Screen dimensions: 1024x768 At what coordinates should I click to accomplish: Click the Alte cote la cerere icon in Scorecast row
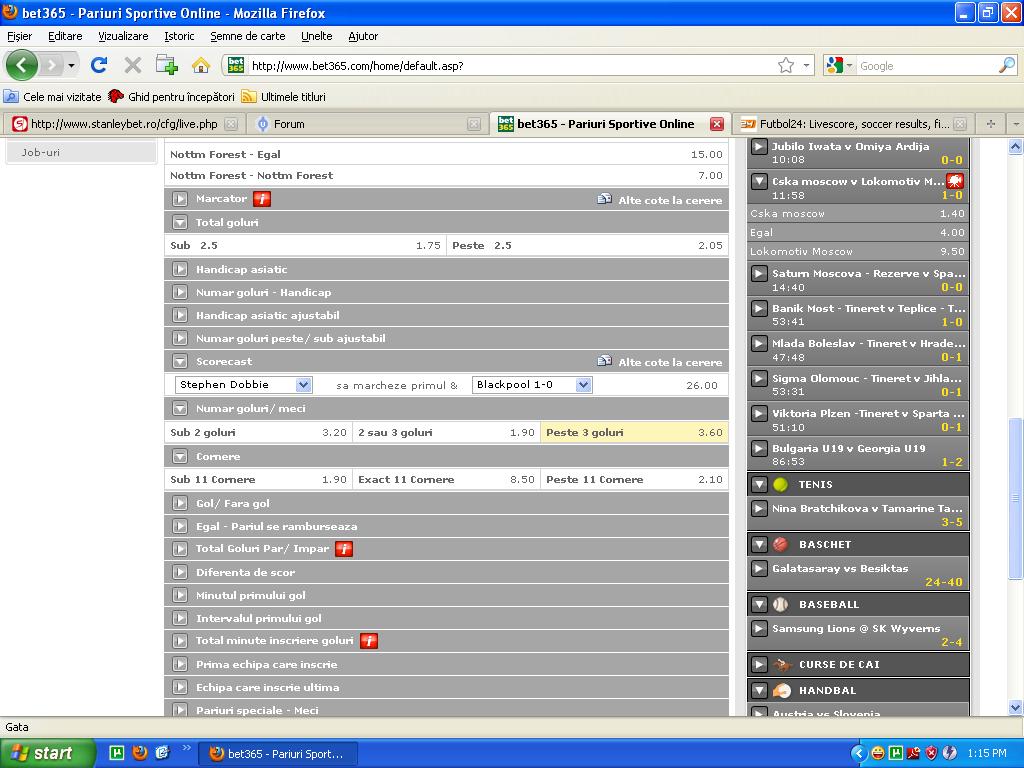[x=605, y=361]
